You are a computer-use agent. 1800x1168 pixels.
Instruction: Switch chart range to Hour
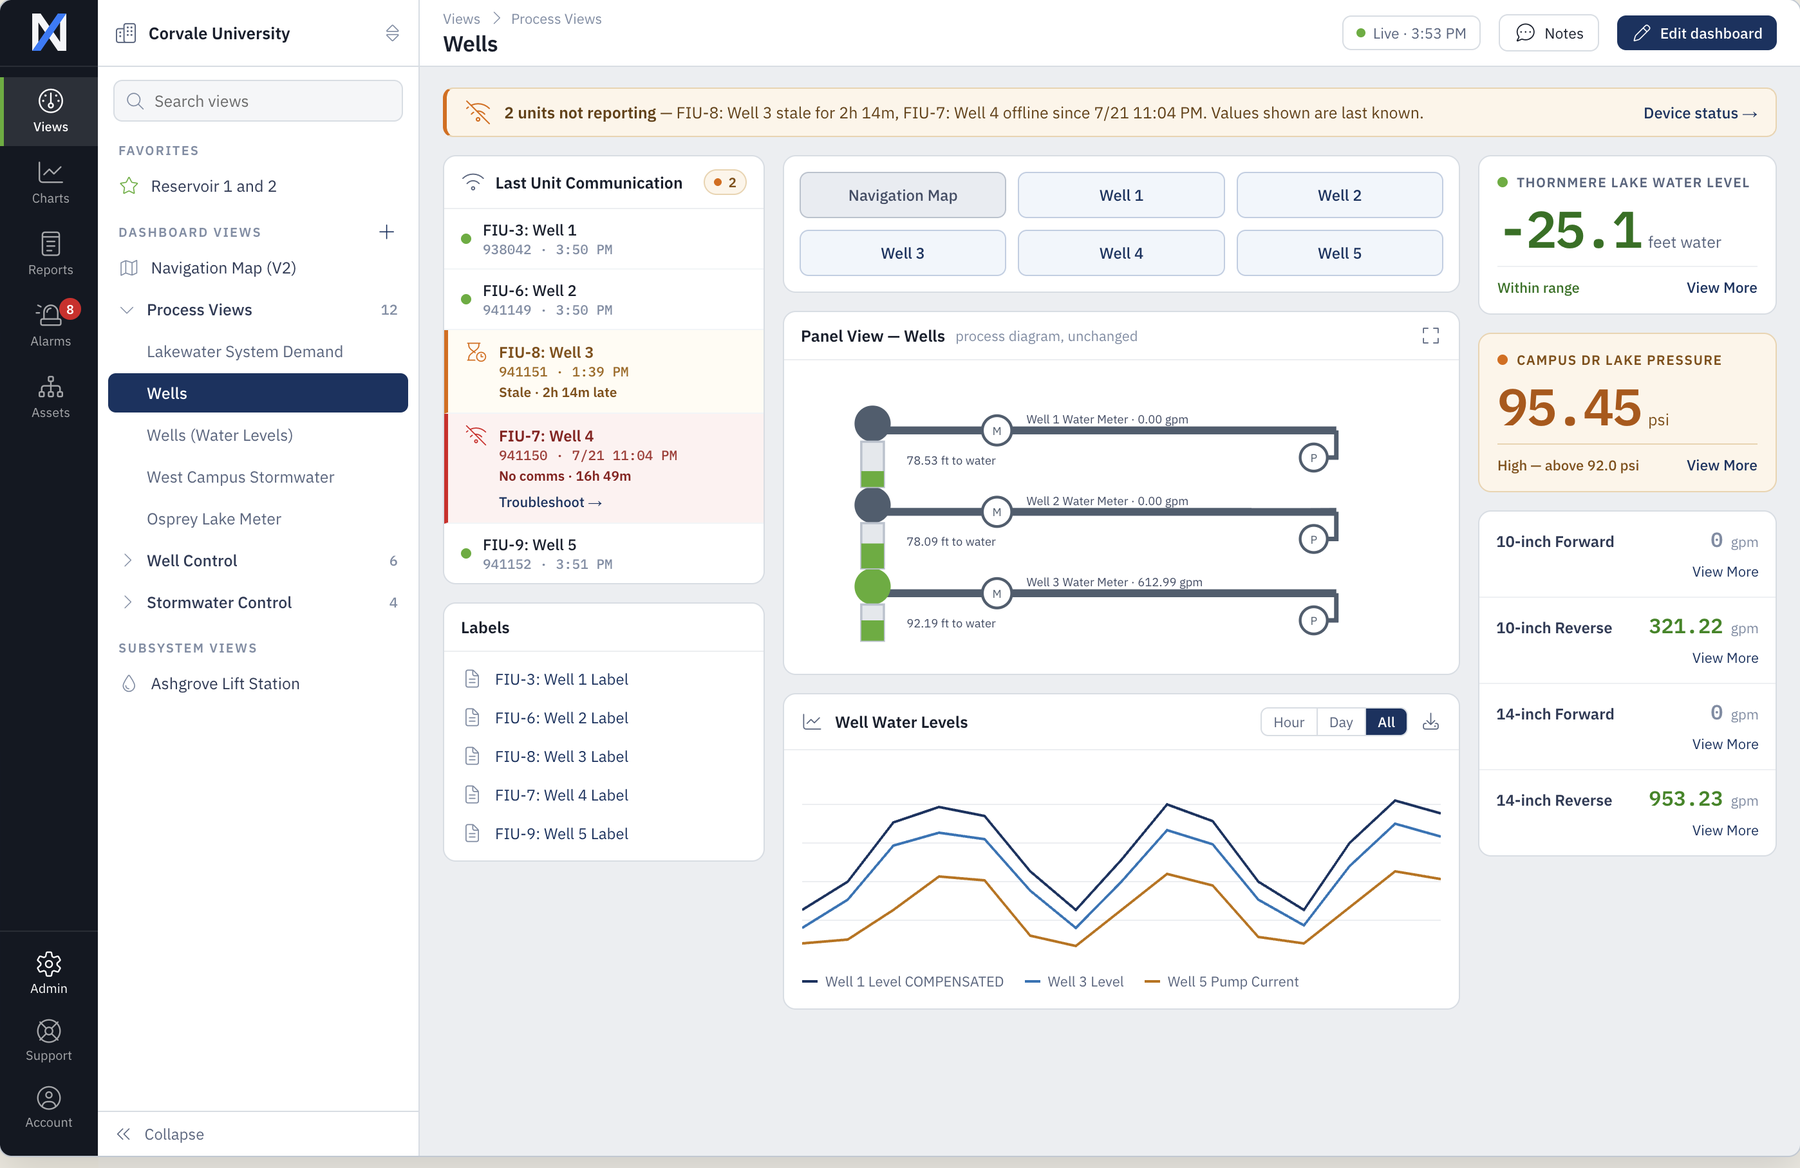(x=1288, y=722)
